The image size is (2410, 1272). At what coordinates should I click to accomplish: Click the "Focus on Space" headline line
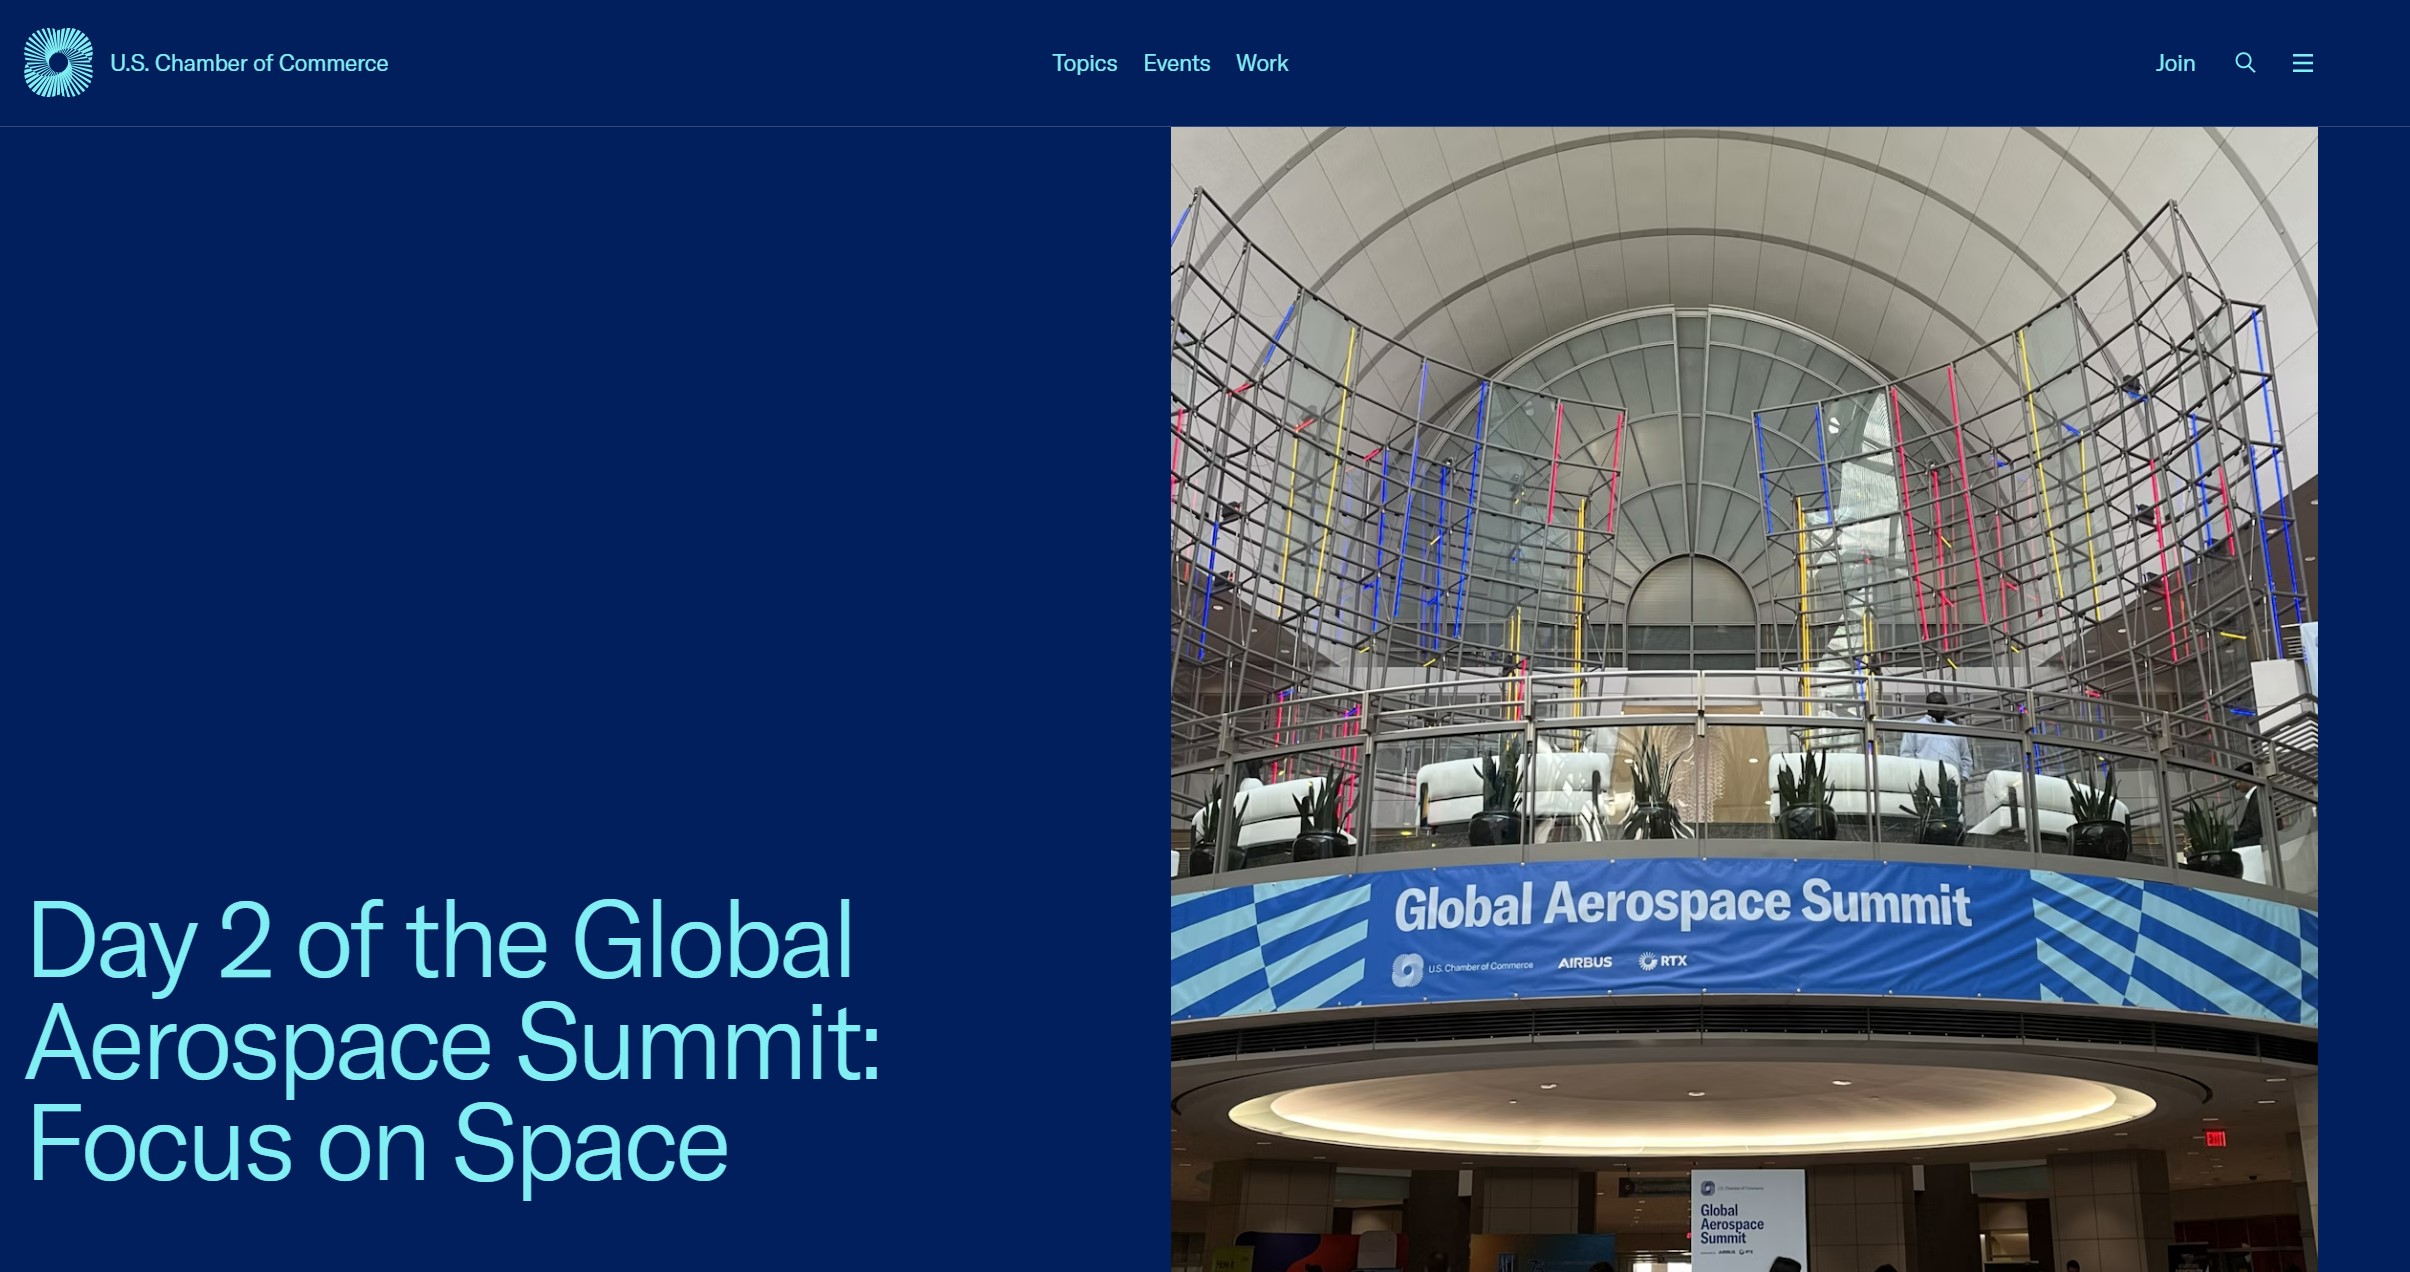(x=377, y=1144)
